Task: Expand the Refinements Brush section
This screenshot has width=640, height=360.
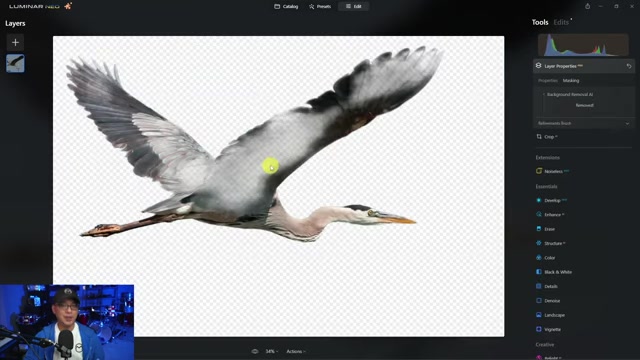Action: (584, 123)
